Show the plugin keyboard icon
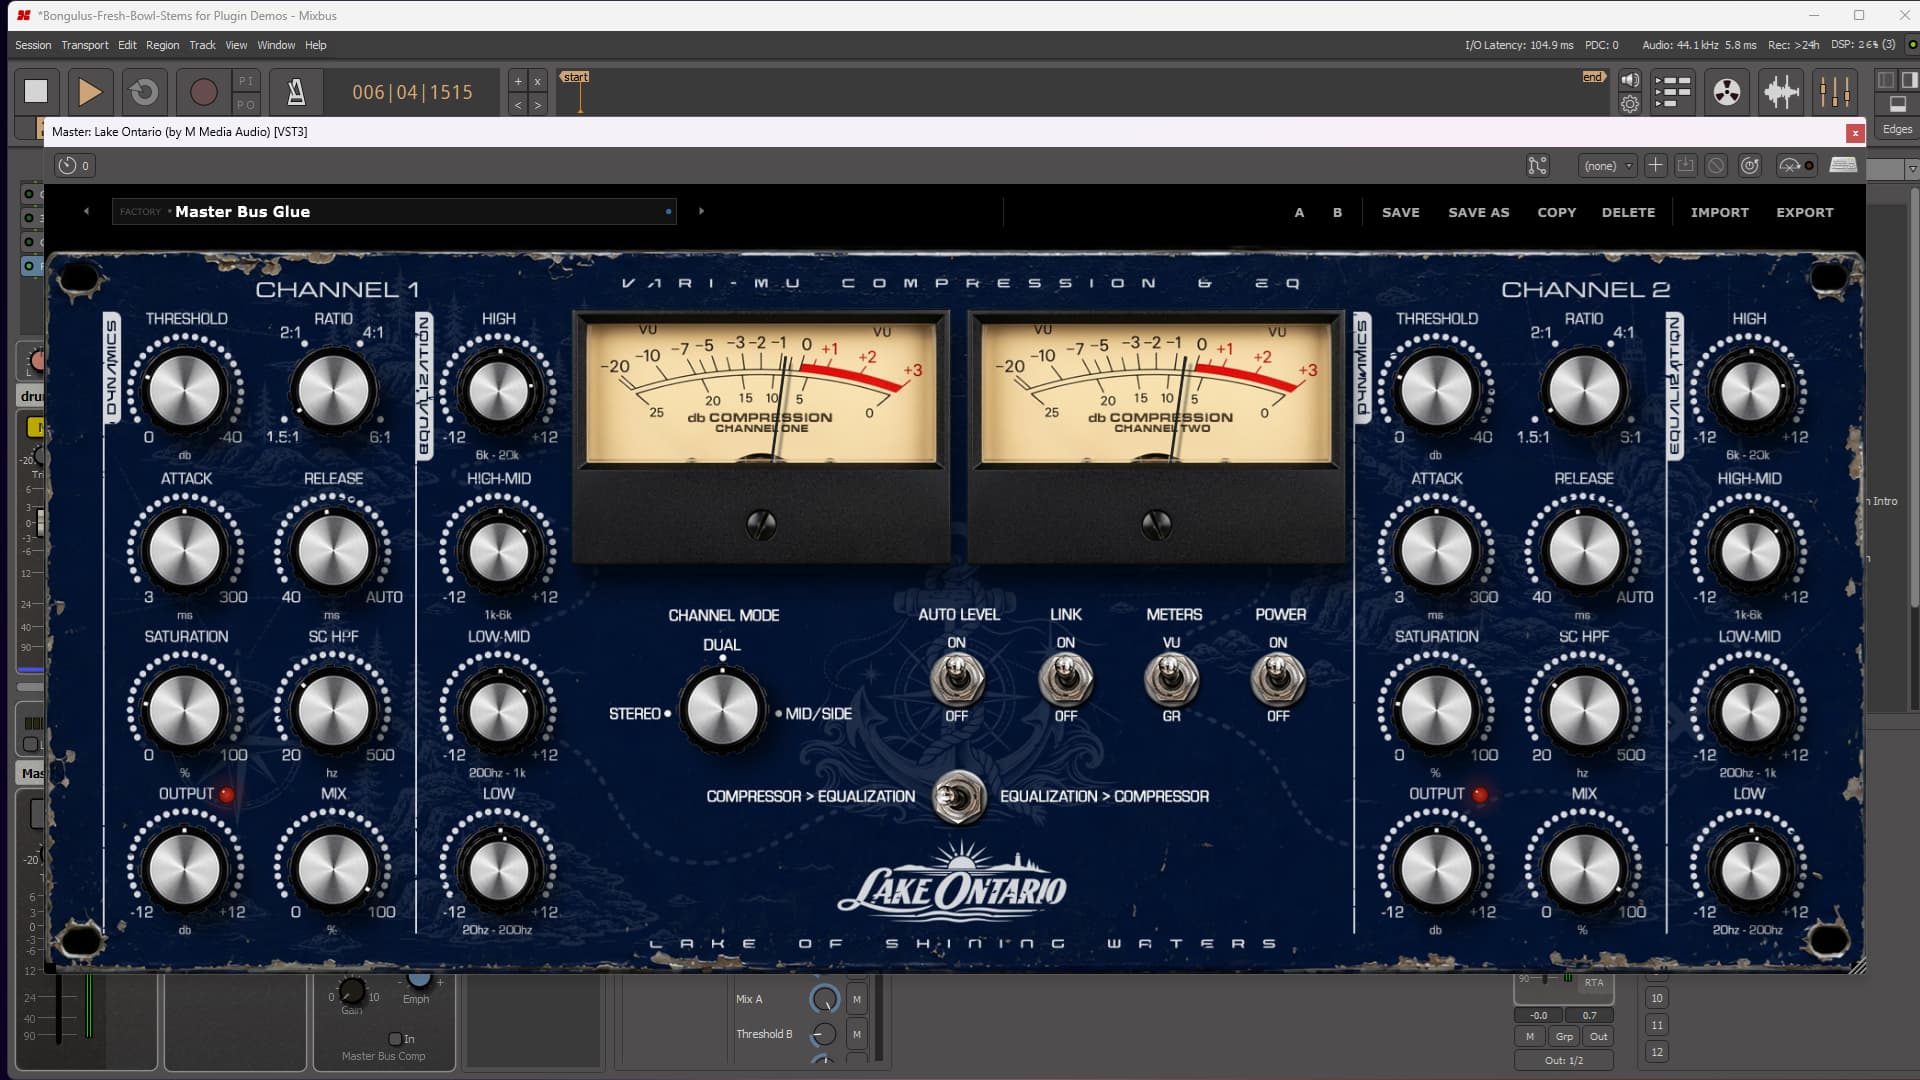This screenshot has height=1080, width=1920. coord(1843,165)
